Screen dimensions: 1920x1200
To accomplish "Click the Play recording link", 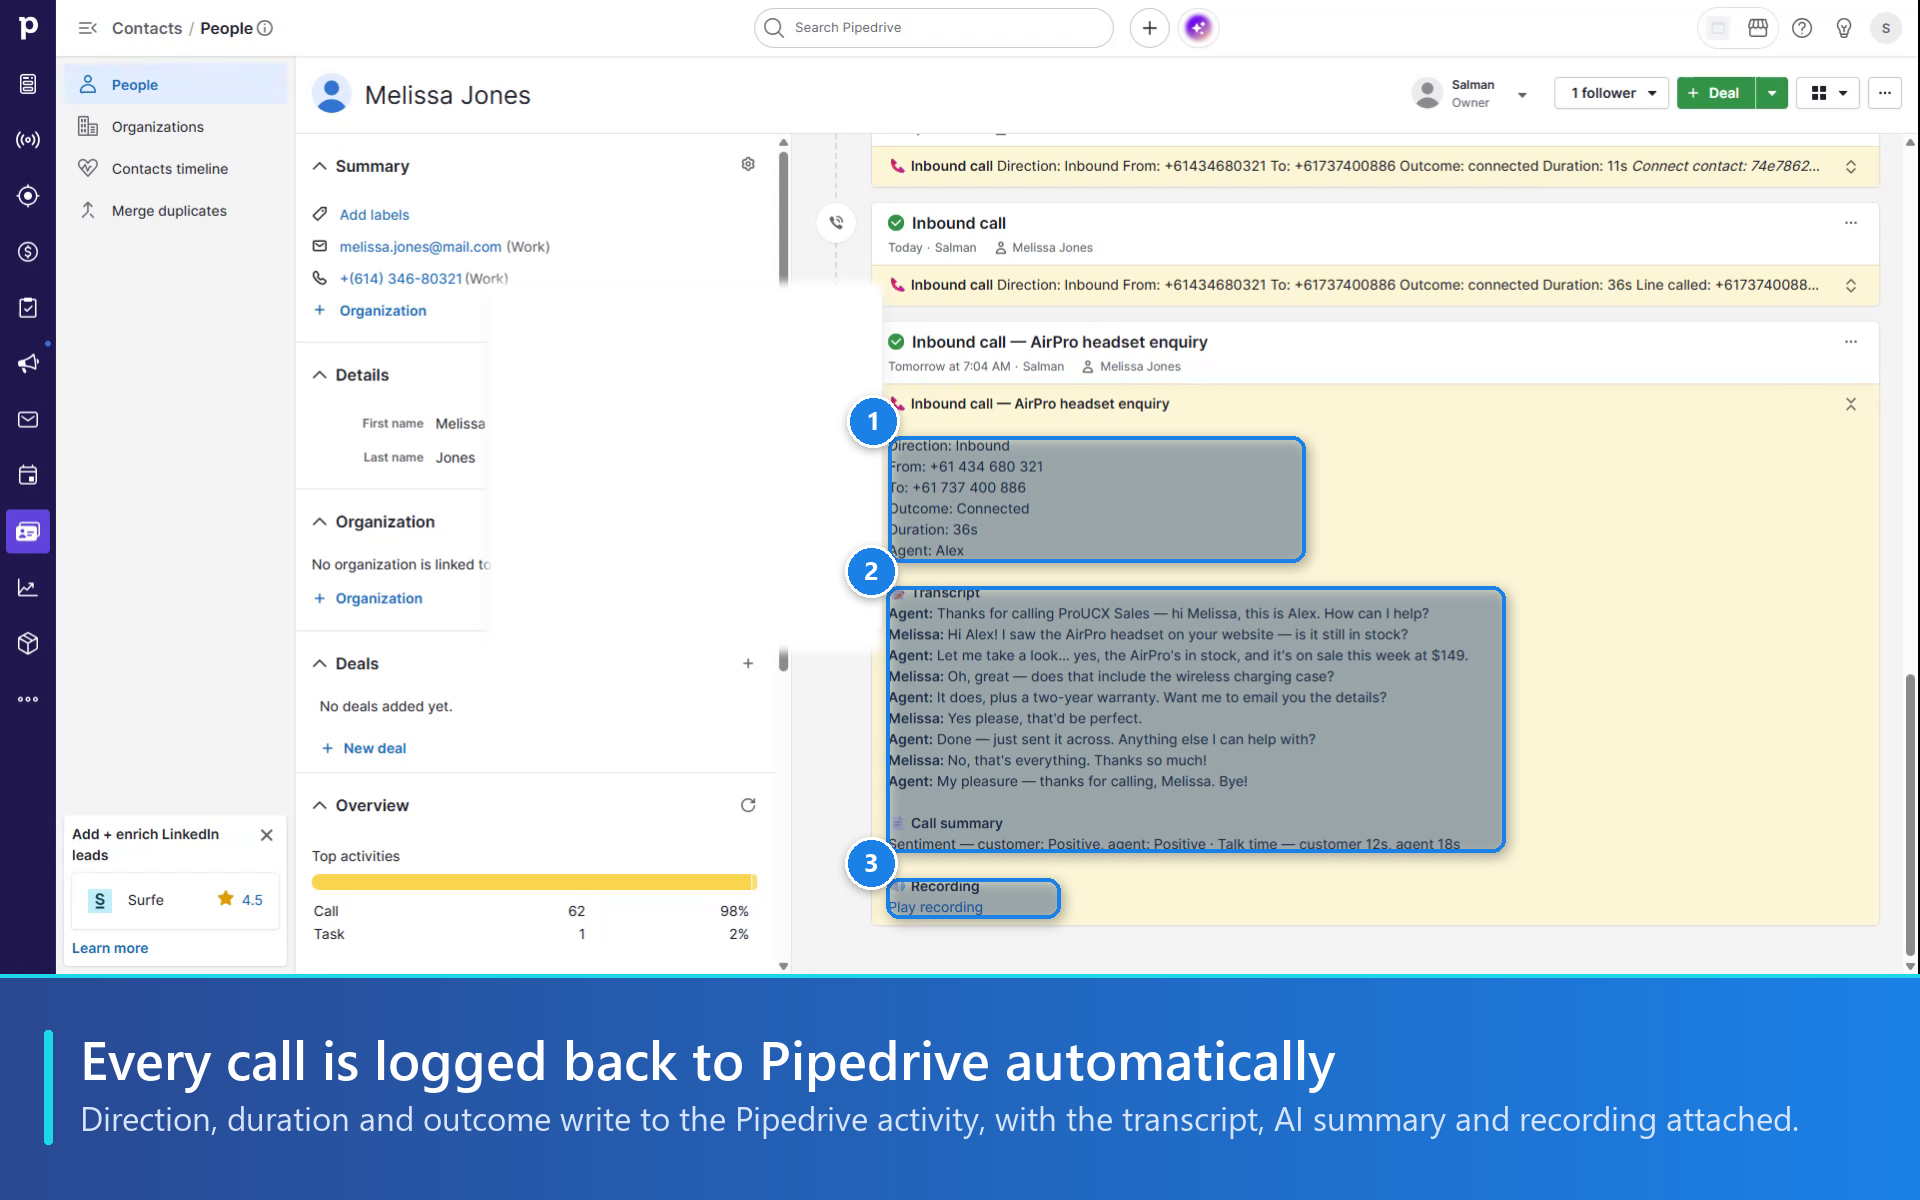I will (x=936, y=907).
